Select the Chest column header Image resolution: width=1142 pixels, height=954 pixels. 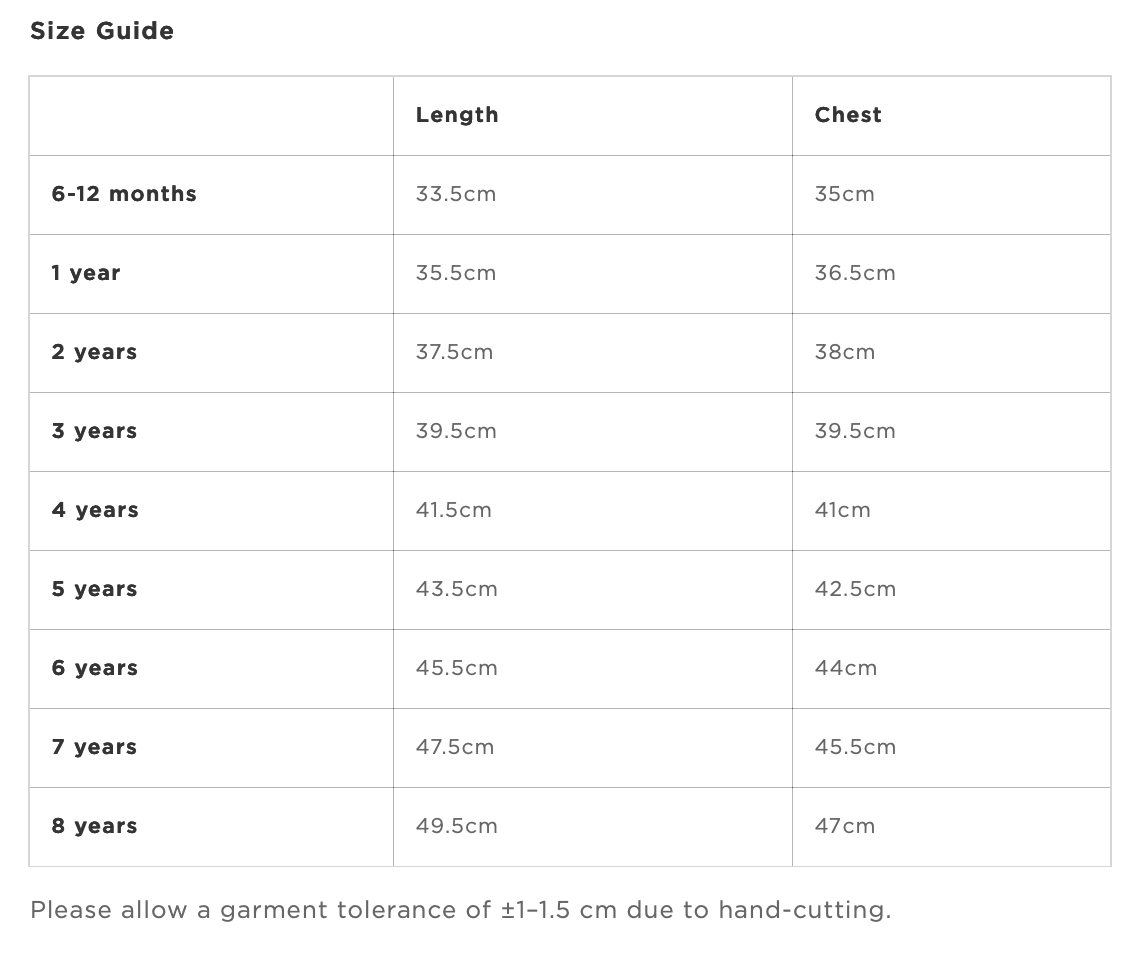(848, 115)
